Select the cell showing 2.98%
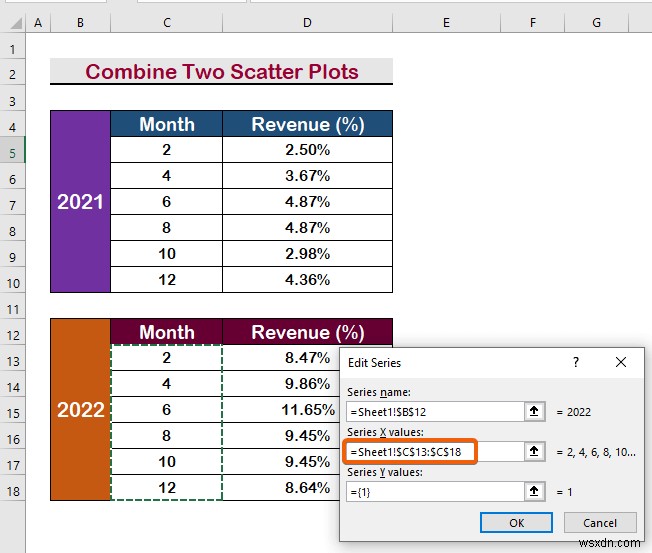This screenshot has height=553, width=652. pos(307,254)
